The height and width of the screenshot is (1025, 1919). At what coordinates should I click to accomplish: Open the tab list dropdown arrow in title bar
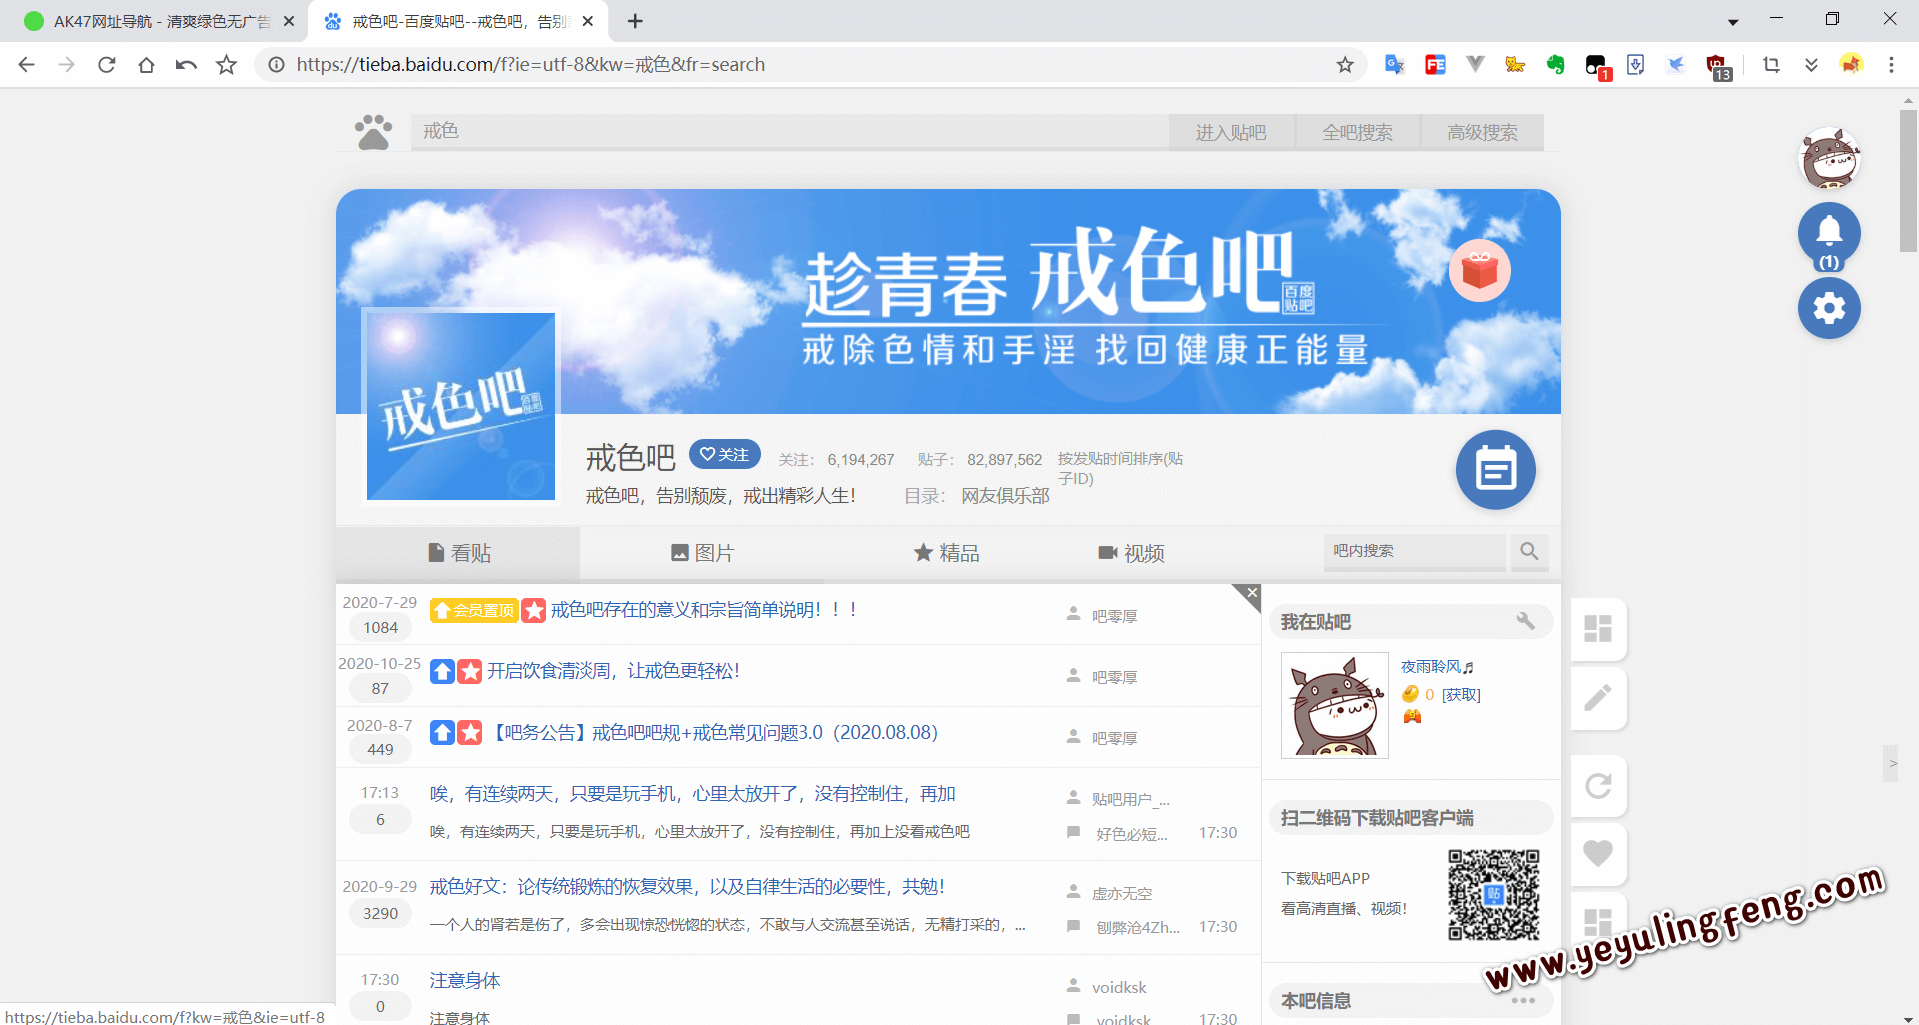click(x=1733, y=21)
